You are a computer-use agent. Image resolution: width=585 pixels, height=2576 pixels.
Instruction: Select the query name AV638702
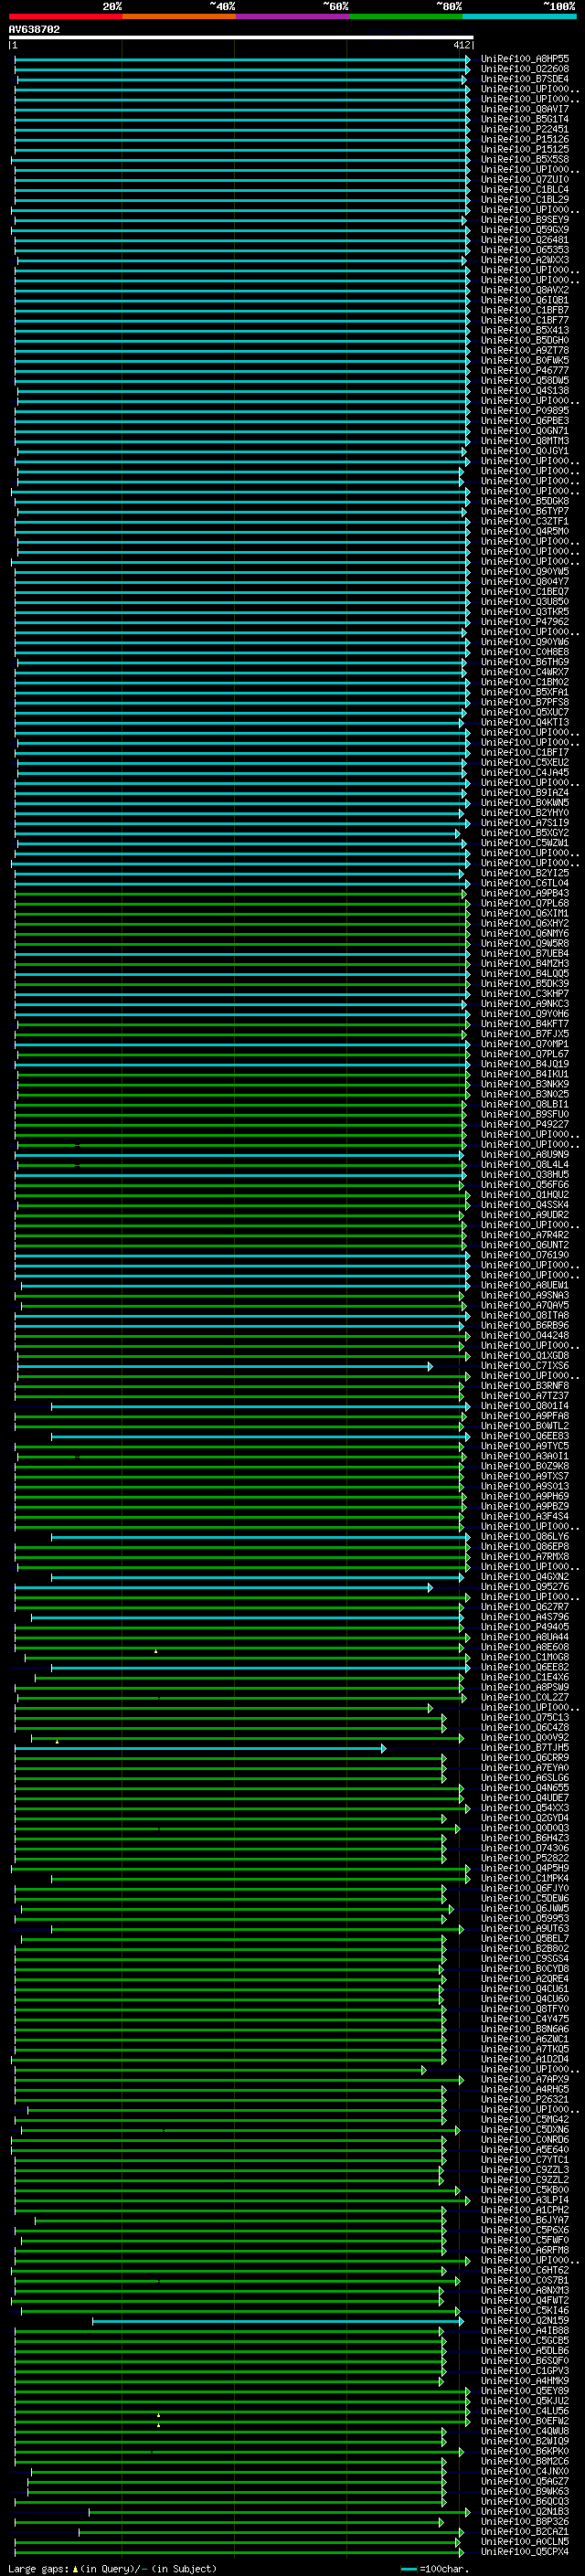tap(34, 30)
